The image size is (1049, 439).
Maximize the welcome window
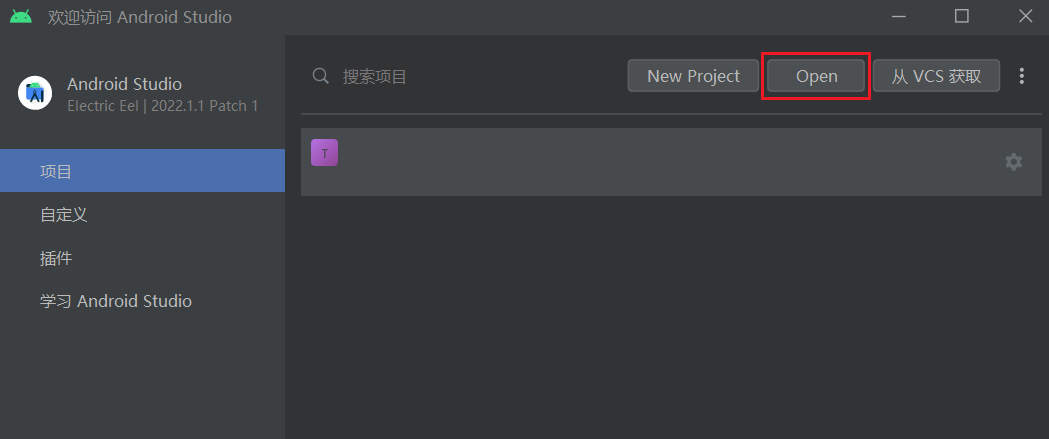(x=961, y=17)
